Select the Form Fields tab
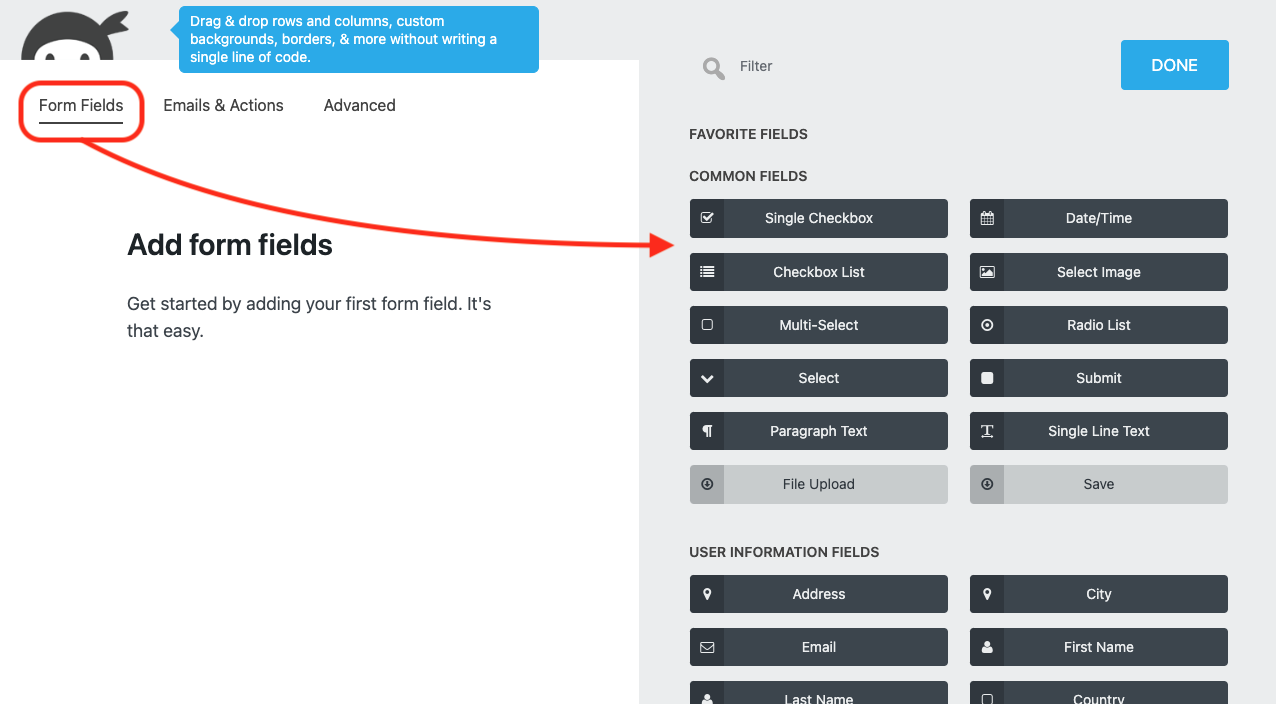Viewport: 1276px width, 704px height. click(81, 105)
